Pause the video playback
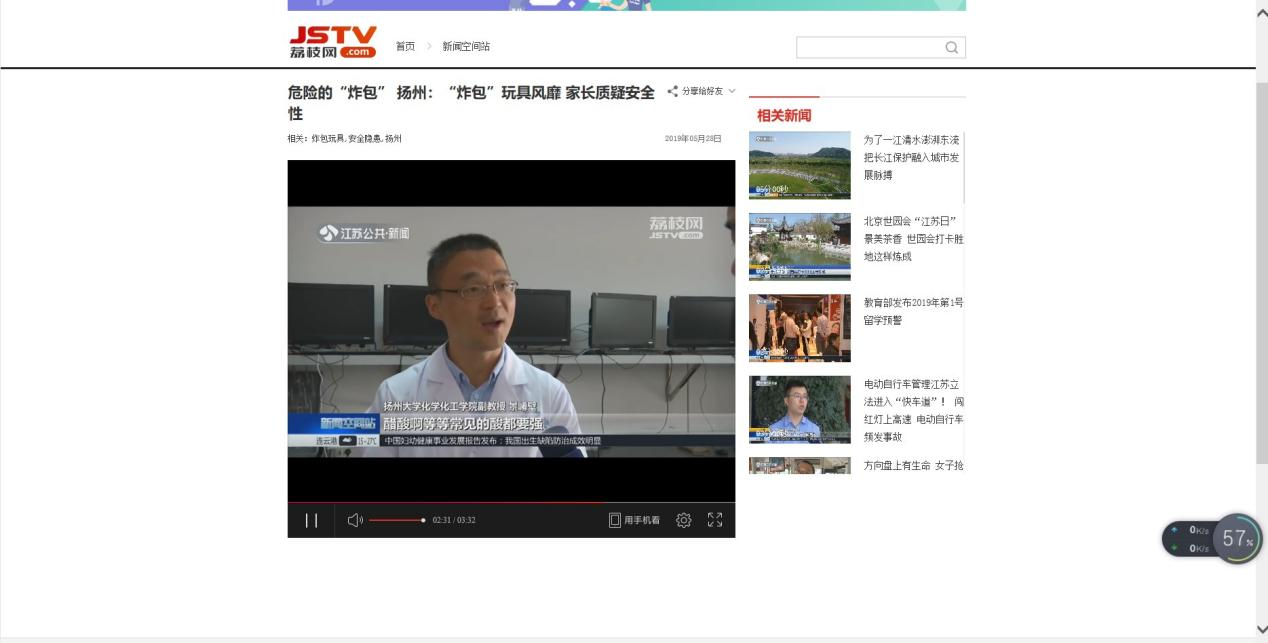Image resolution: width=1268 pixels, height=643 pixels. (x=311, y=520)
